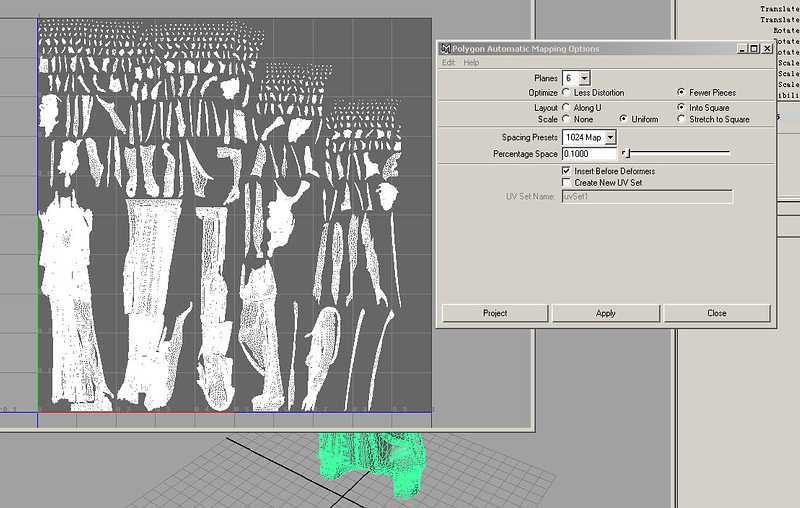Click the Apply button
The width and height of the screenshot is (800, 508).
coord(606,313)
